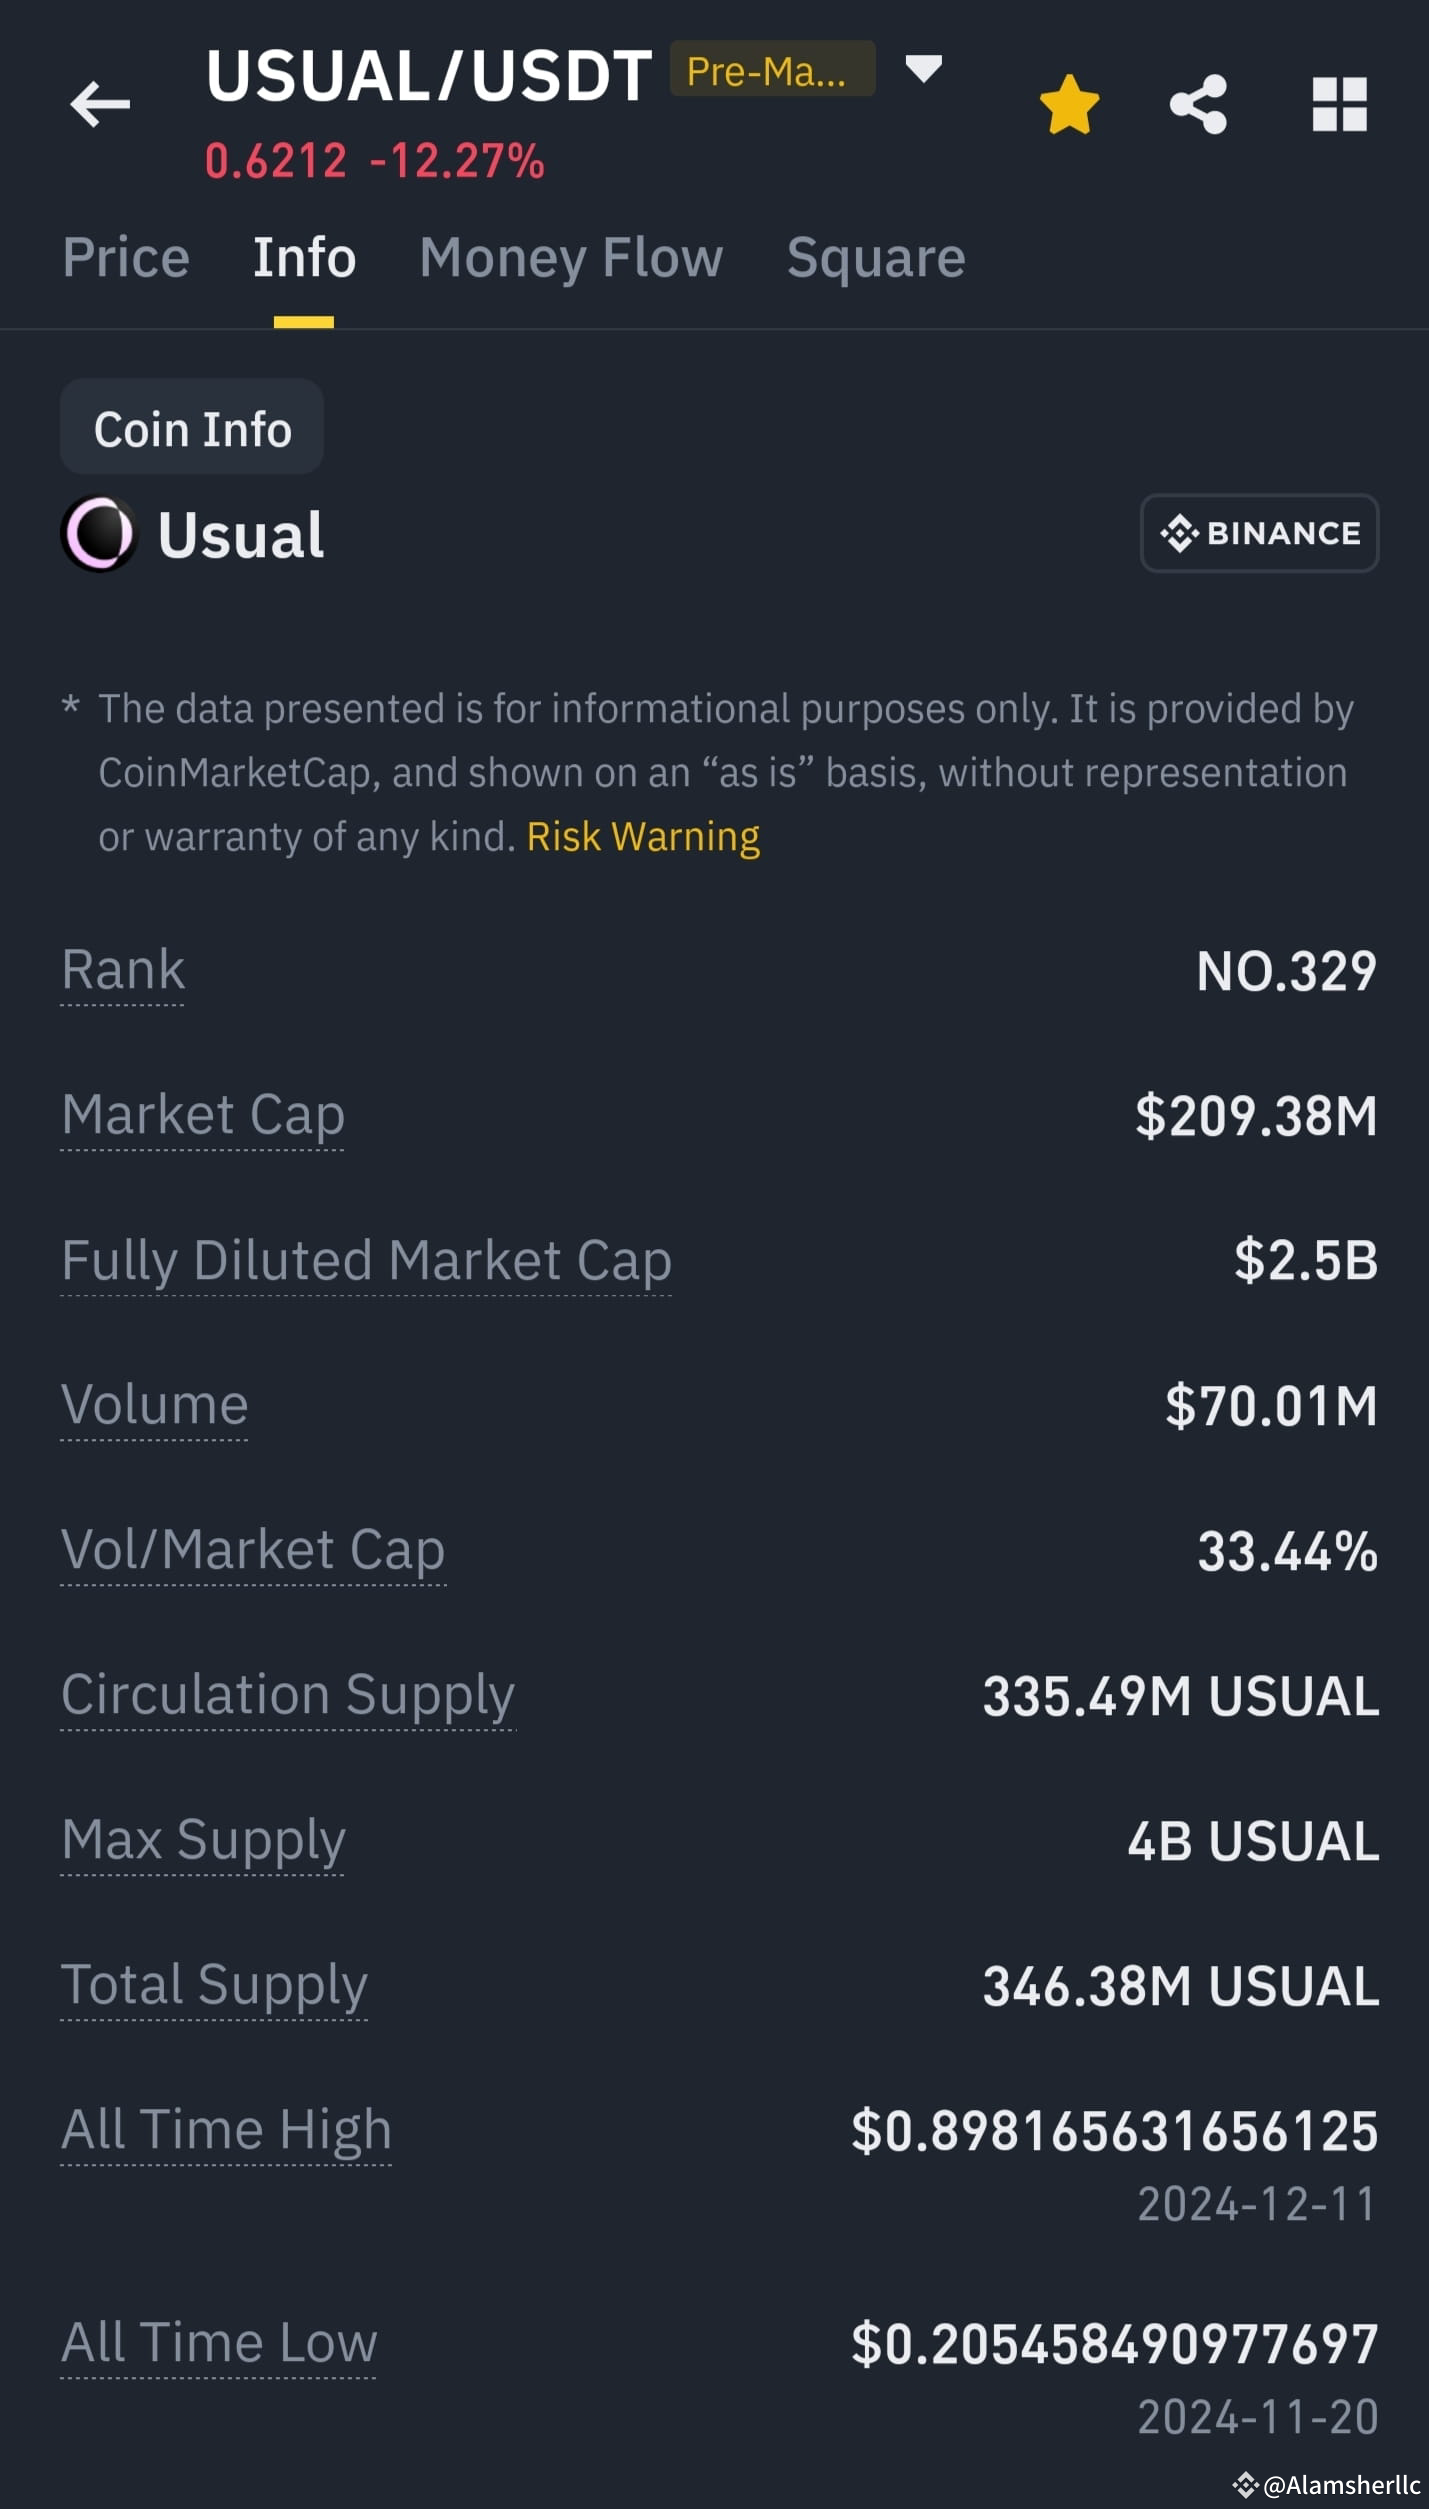Viewport: 1429px width, 2509px height.
Task: Tap the Rank label for explanation
Action: [x=123, y=970]
